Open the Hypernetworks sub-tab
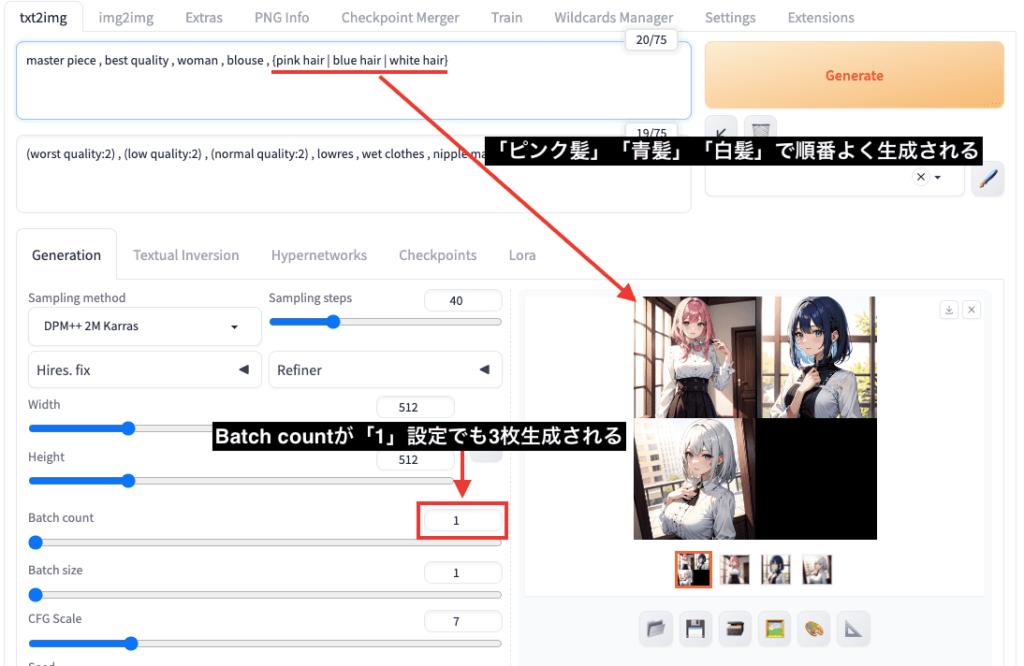1024x666 pixels. point(319,255)
